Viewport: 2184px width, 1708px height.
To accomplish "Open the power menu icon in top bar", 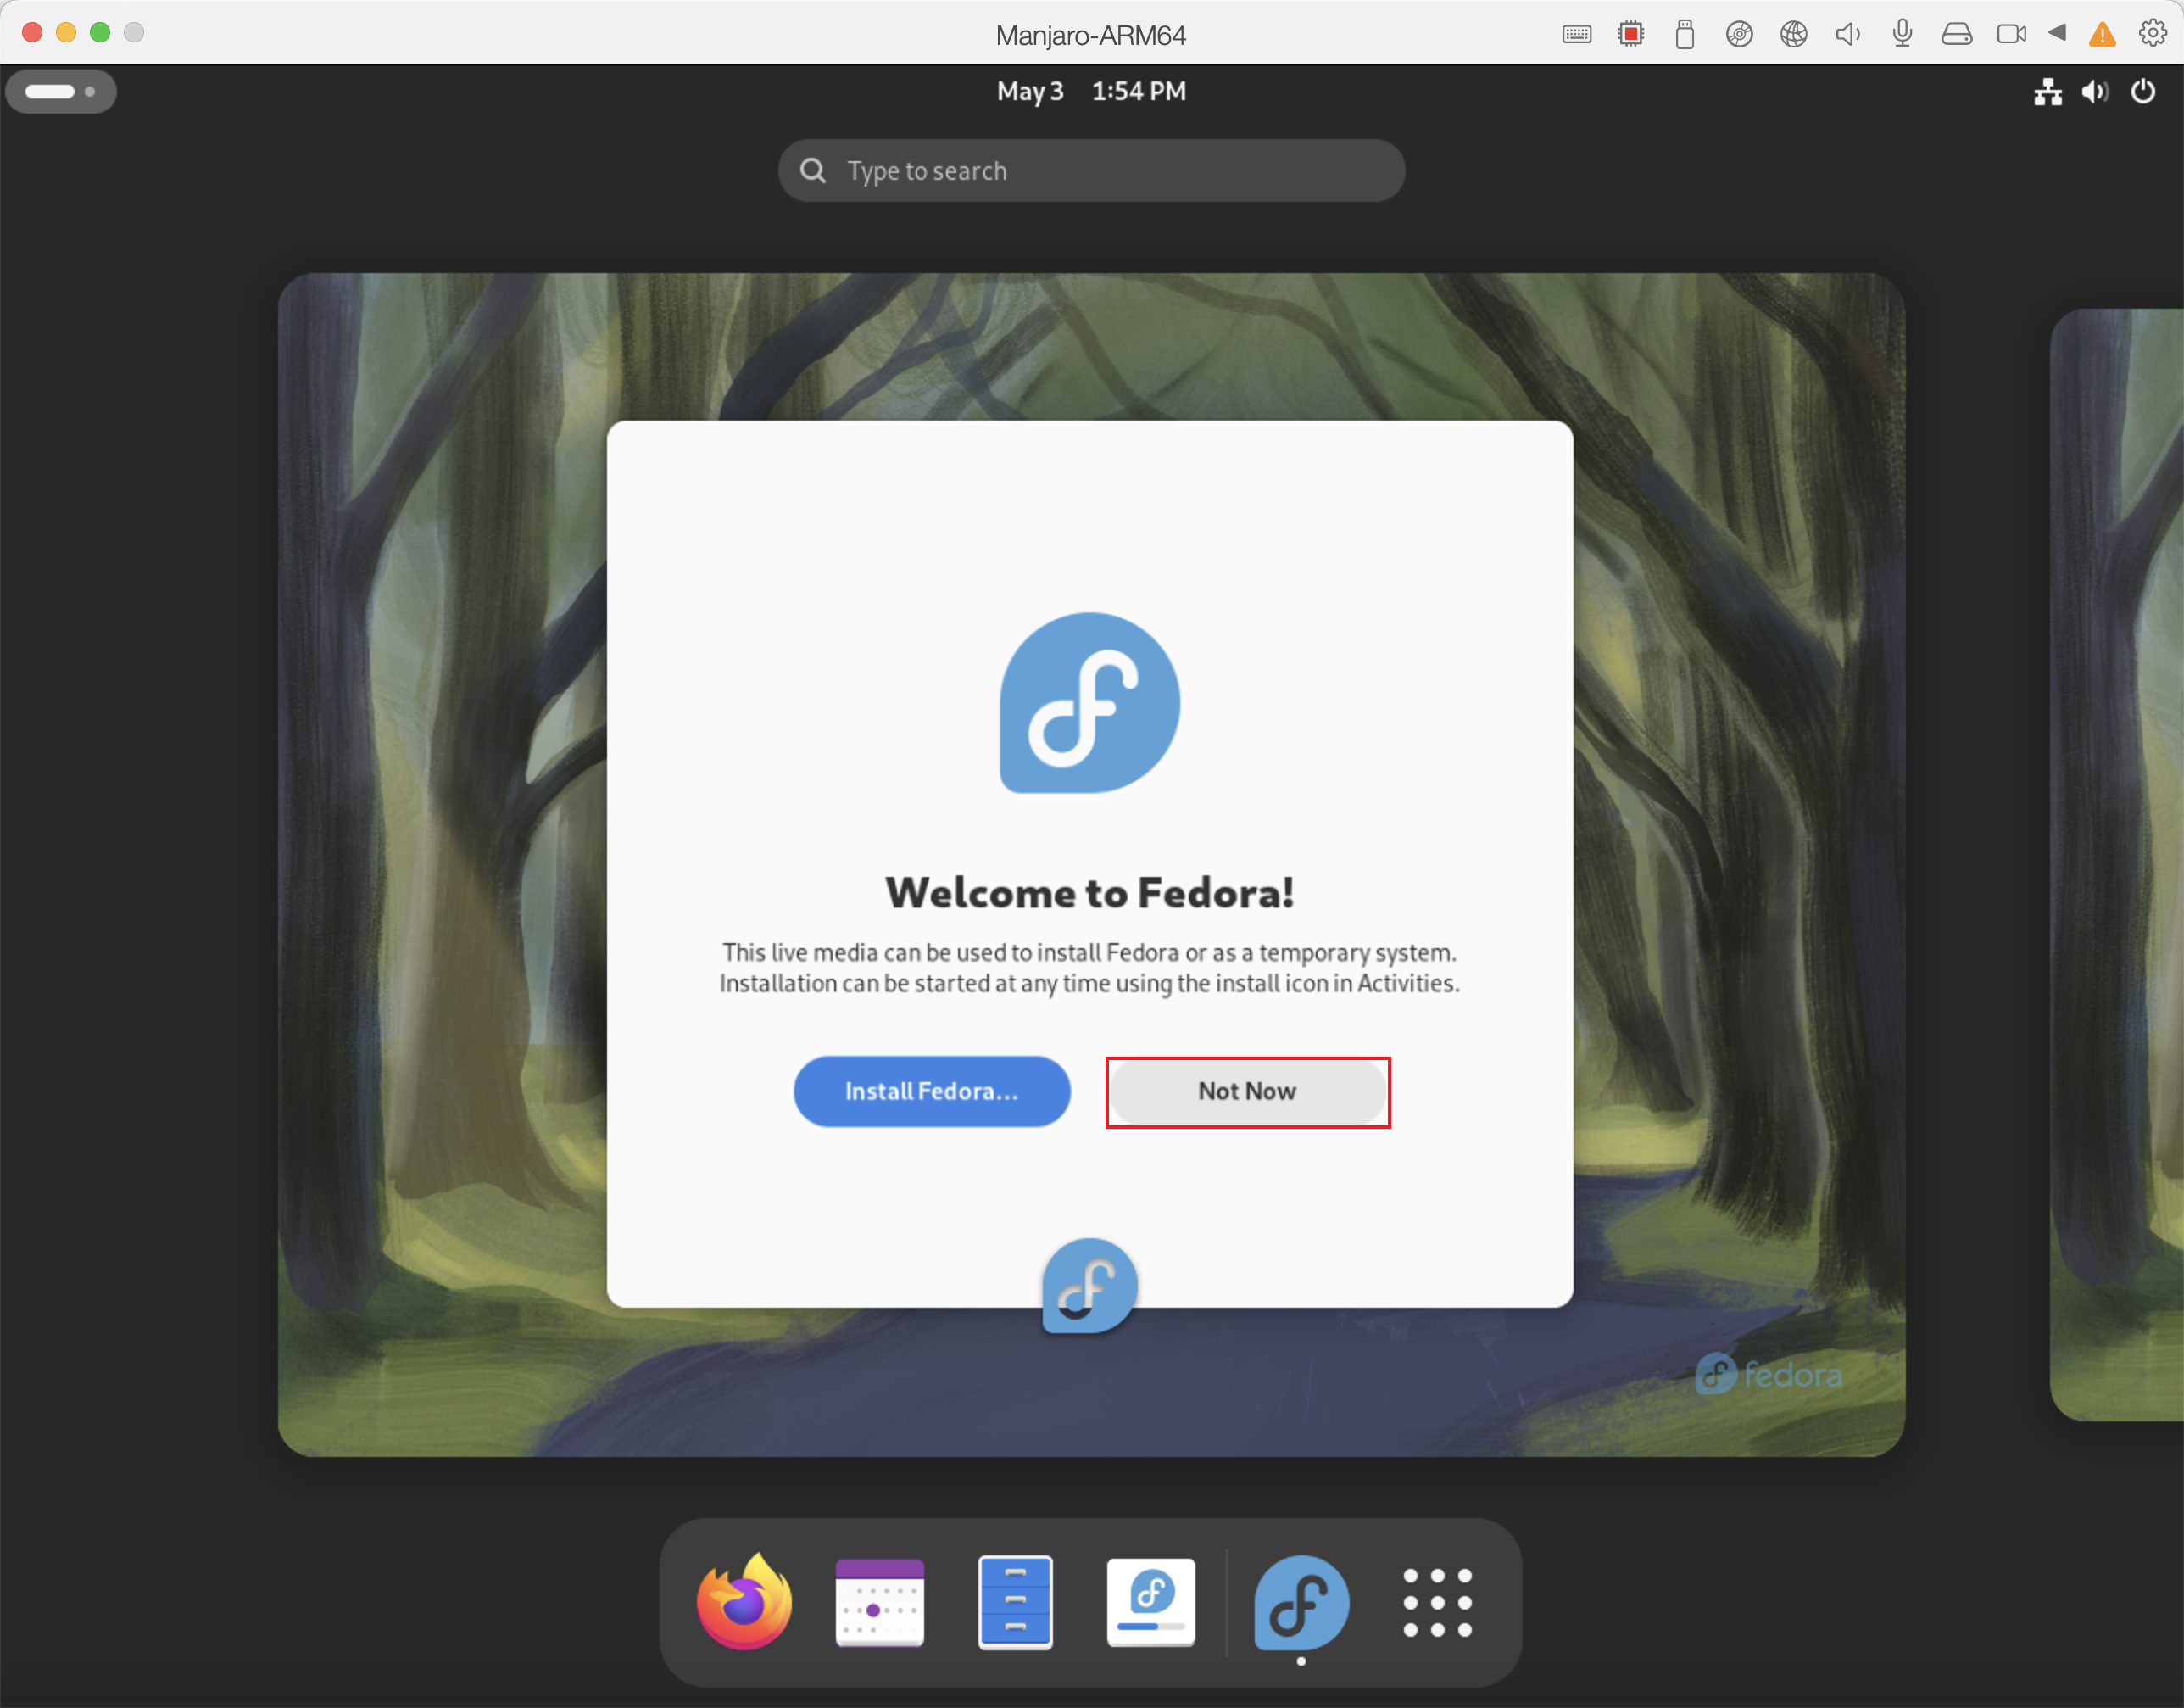I will coord(2143,92).
